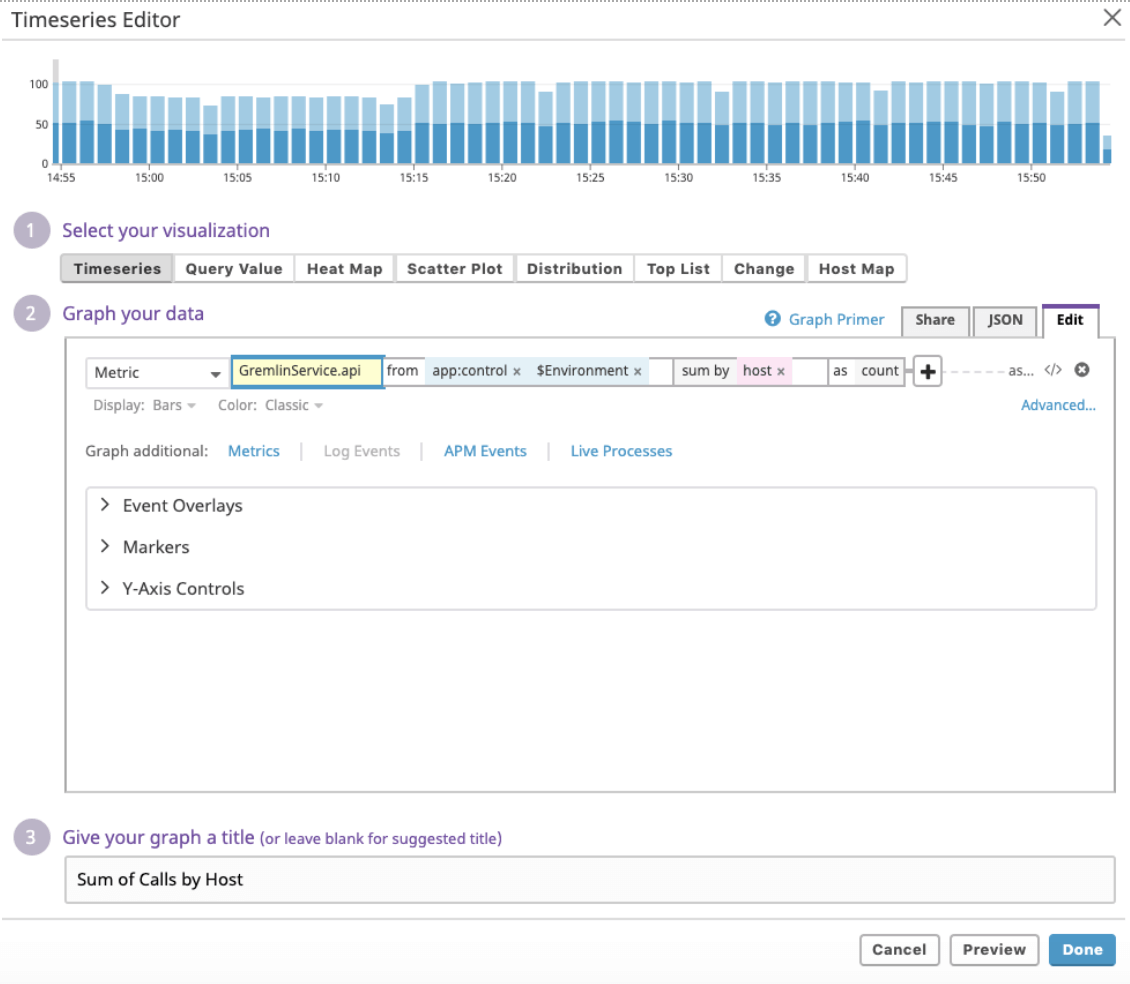Viewport: 1130px width, 984px height.
Task: Select Change visualization
Action: point(764,269)
